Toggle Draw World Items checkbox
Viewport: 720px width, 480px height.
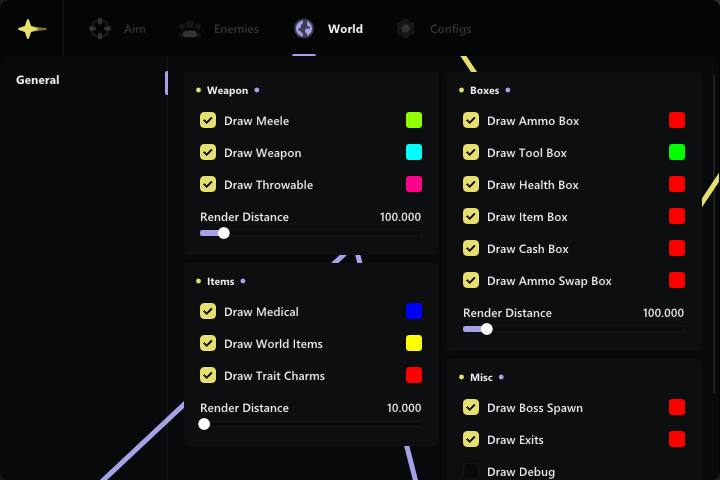click(x=208, y=344)
